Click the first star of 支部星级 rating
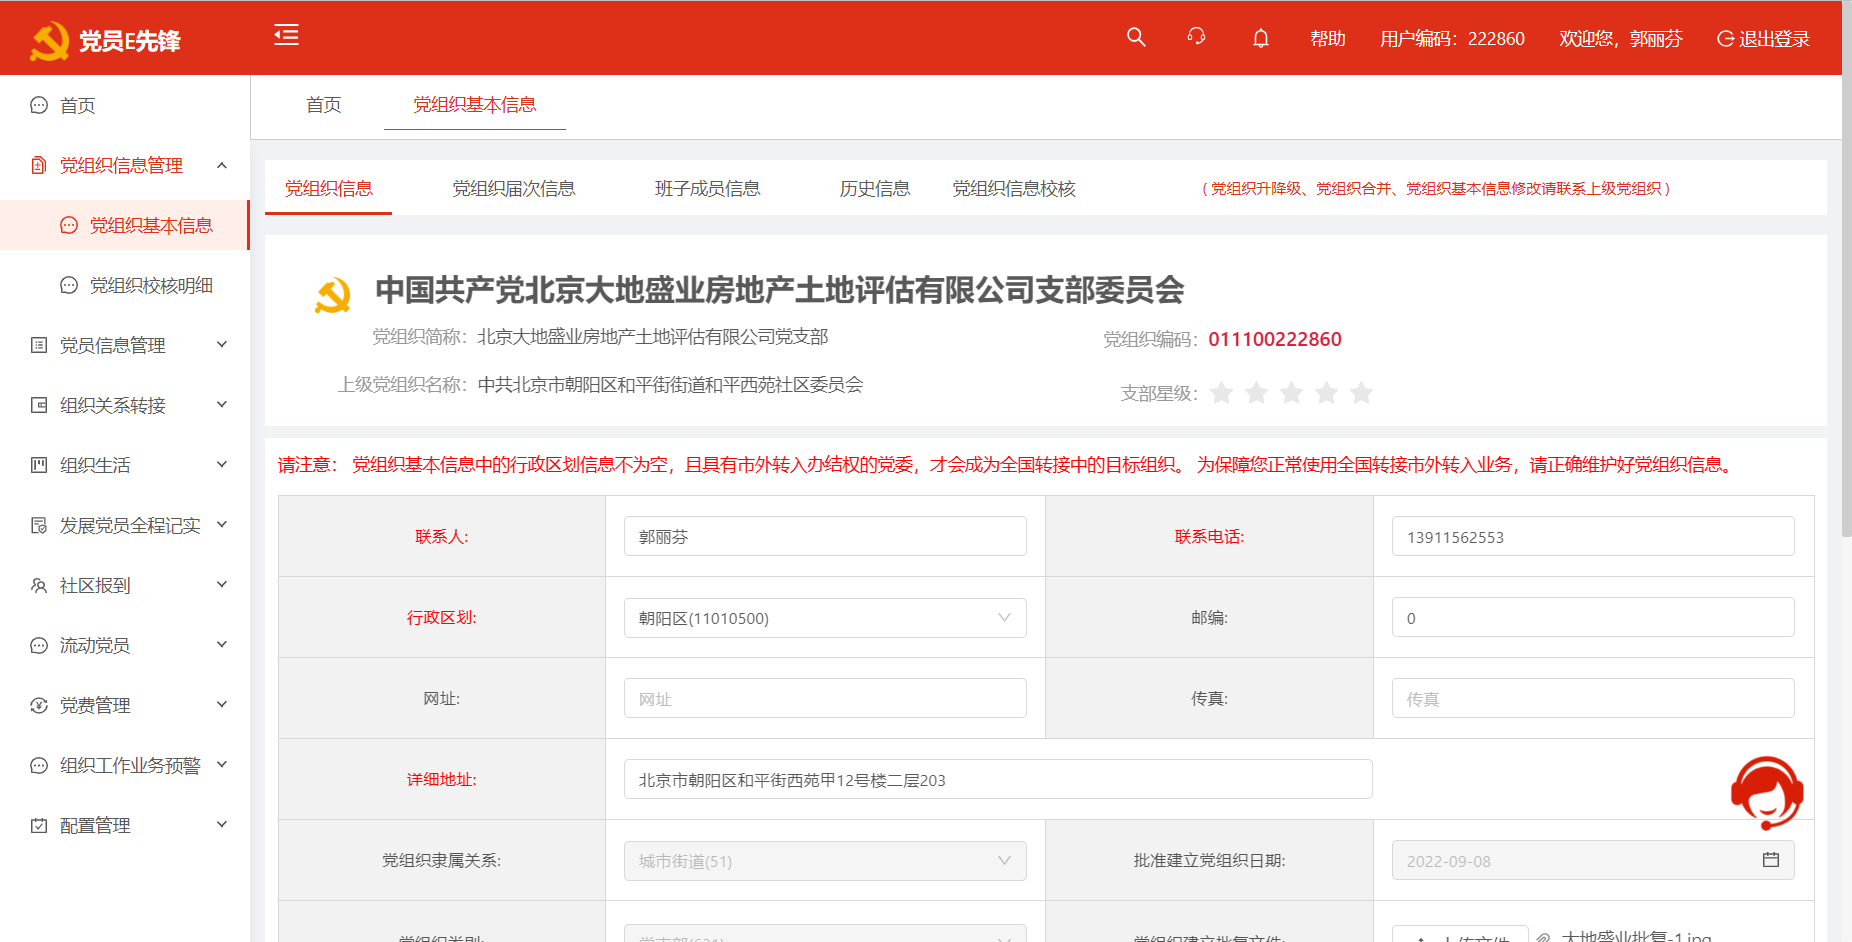The height and width of the screenshot is (942, 1852). pyautogui.click(x=1221, y=393)
